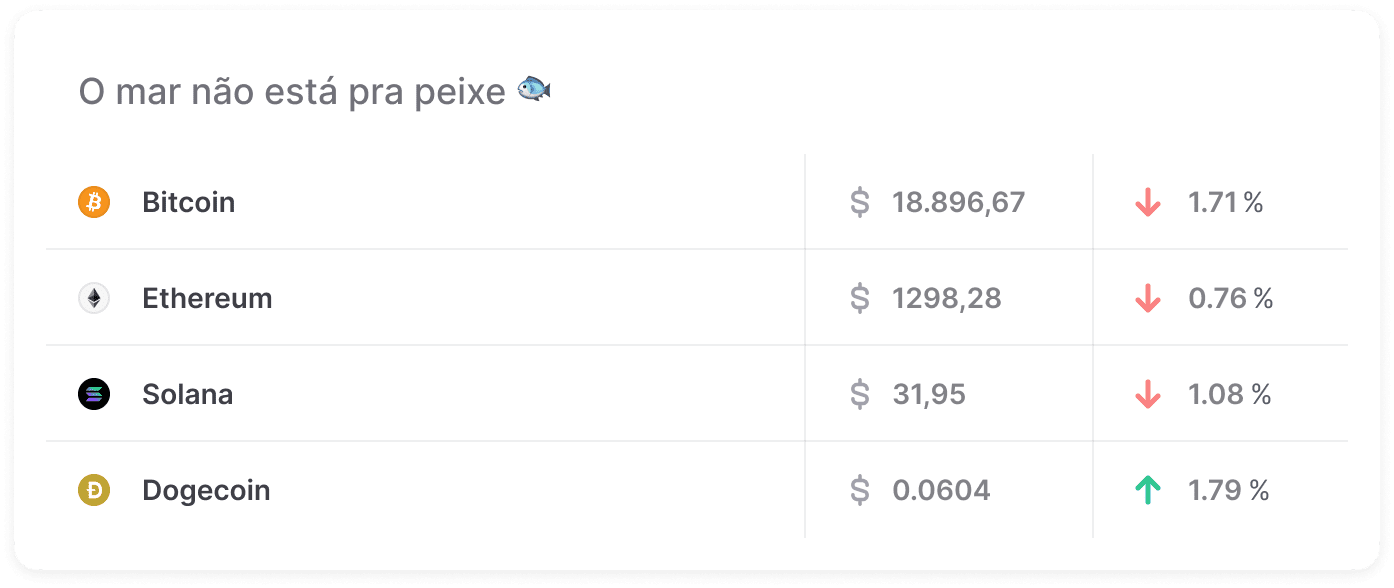Select the Ethereum name label
Viewport: 1394px width, 588px height.
pos(207,298)
